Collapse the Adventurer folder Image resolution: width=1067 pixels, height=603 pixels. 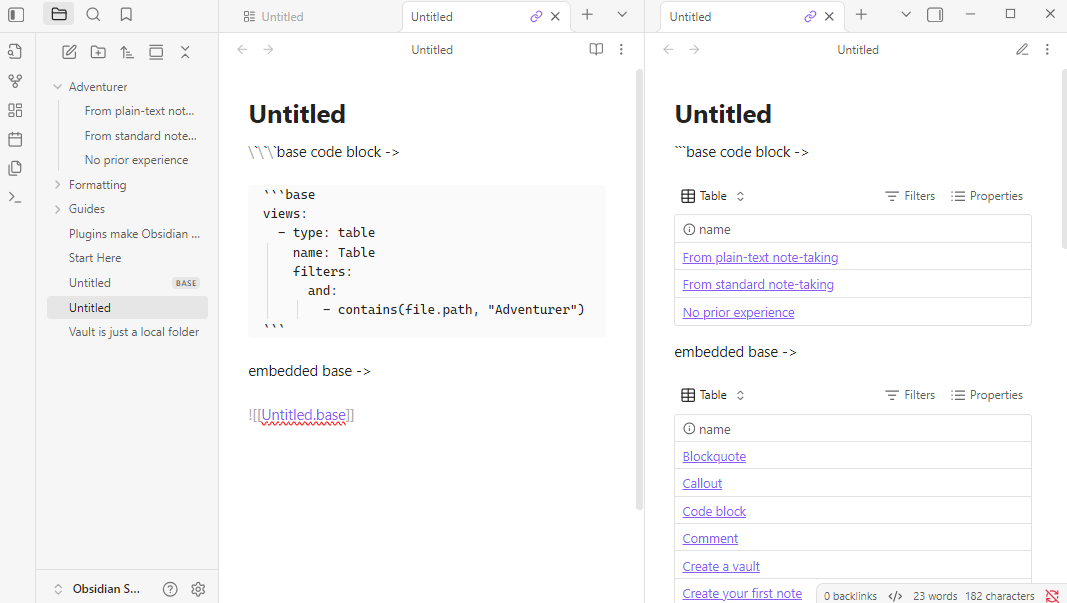click(58, 86)
